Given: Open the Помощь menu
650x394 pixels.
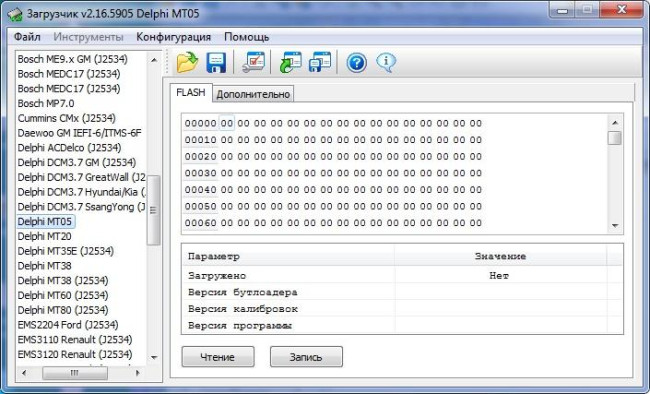Looking at the screenshot, I should [x=247, y=37].
